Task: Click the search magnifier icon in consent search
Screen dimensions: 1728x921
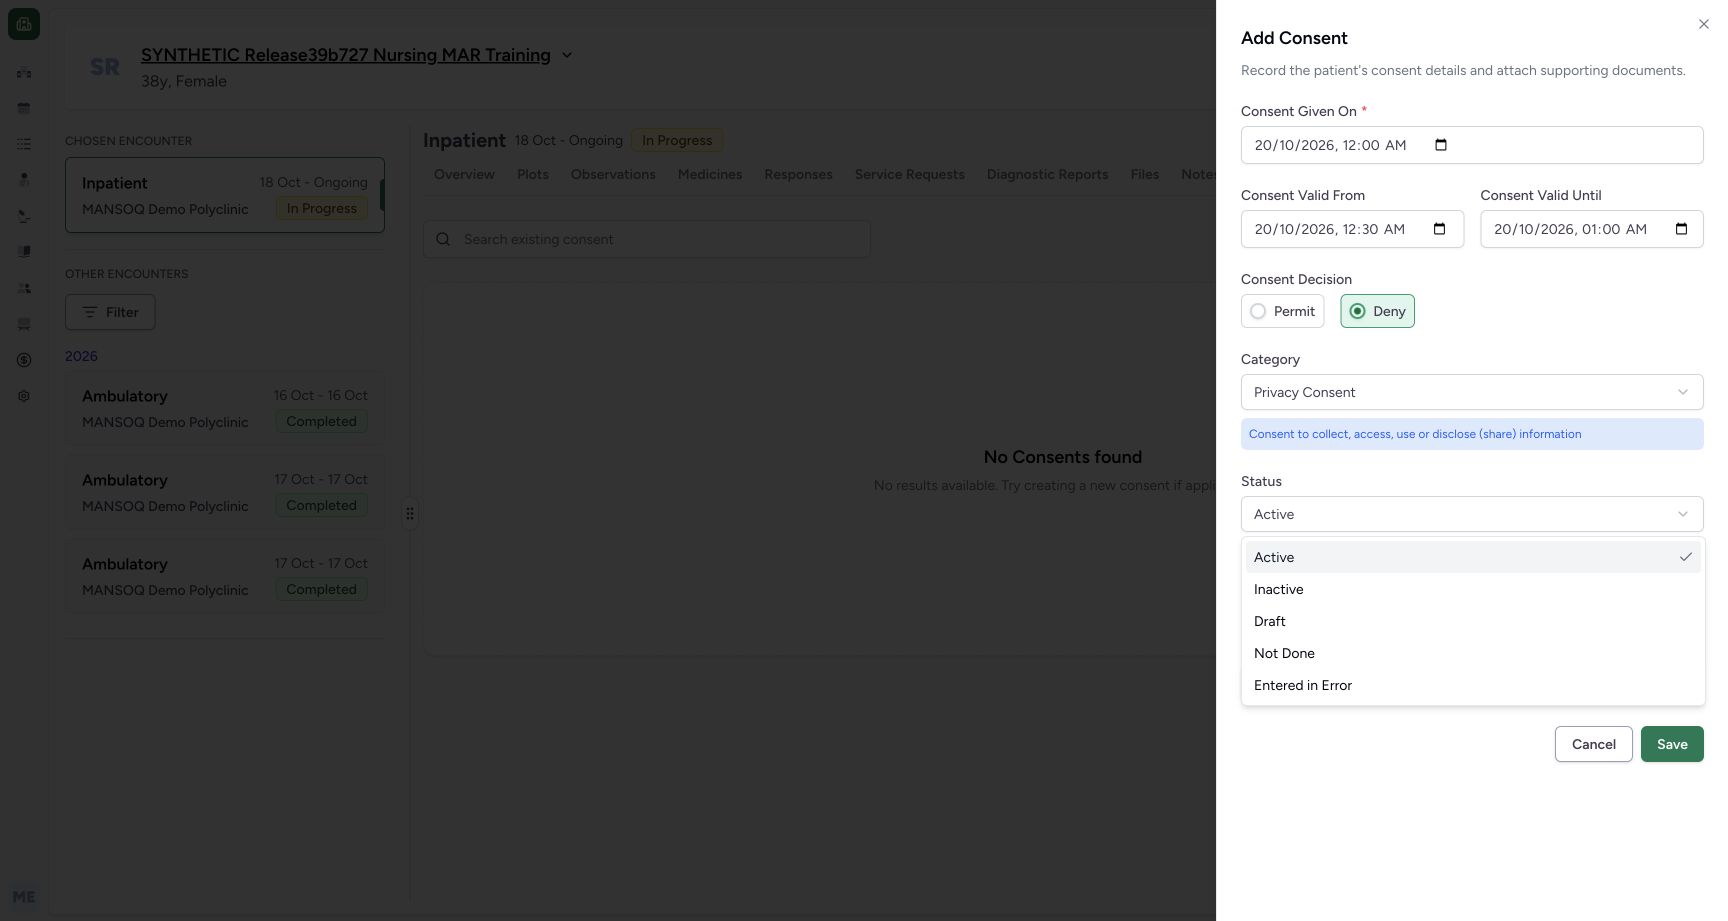Action: [443, 239]
